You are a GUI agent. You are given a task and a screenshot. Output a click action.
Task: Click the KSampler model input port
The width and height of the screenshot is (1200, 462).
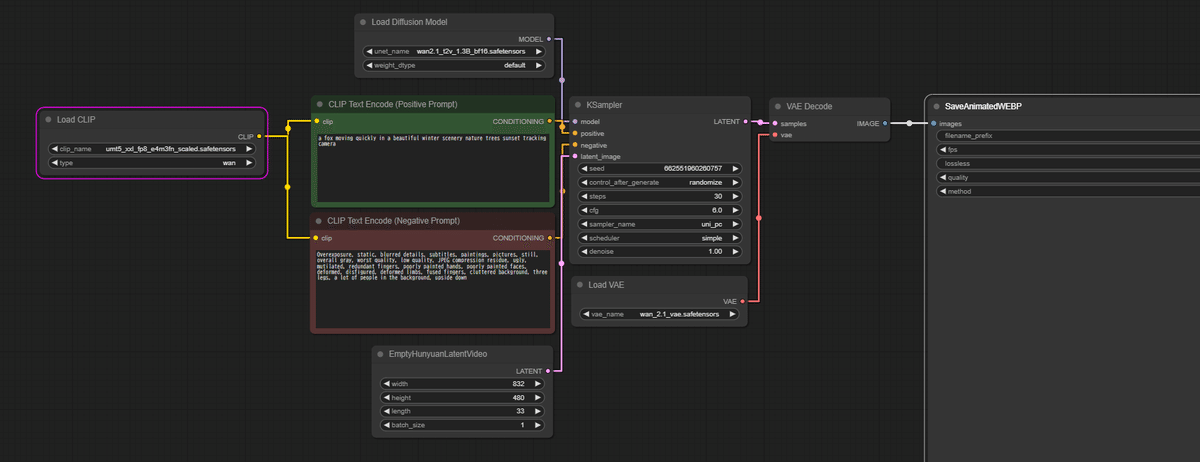pos(574,122)
